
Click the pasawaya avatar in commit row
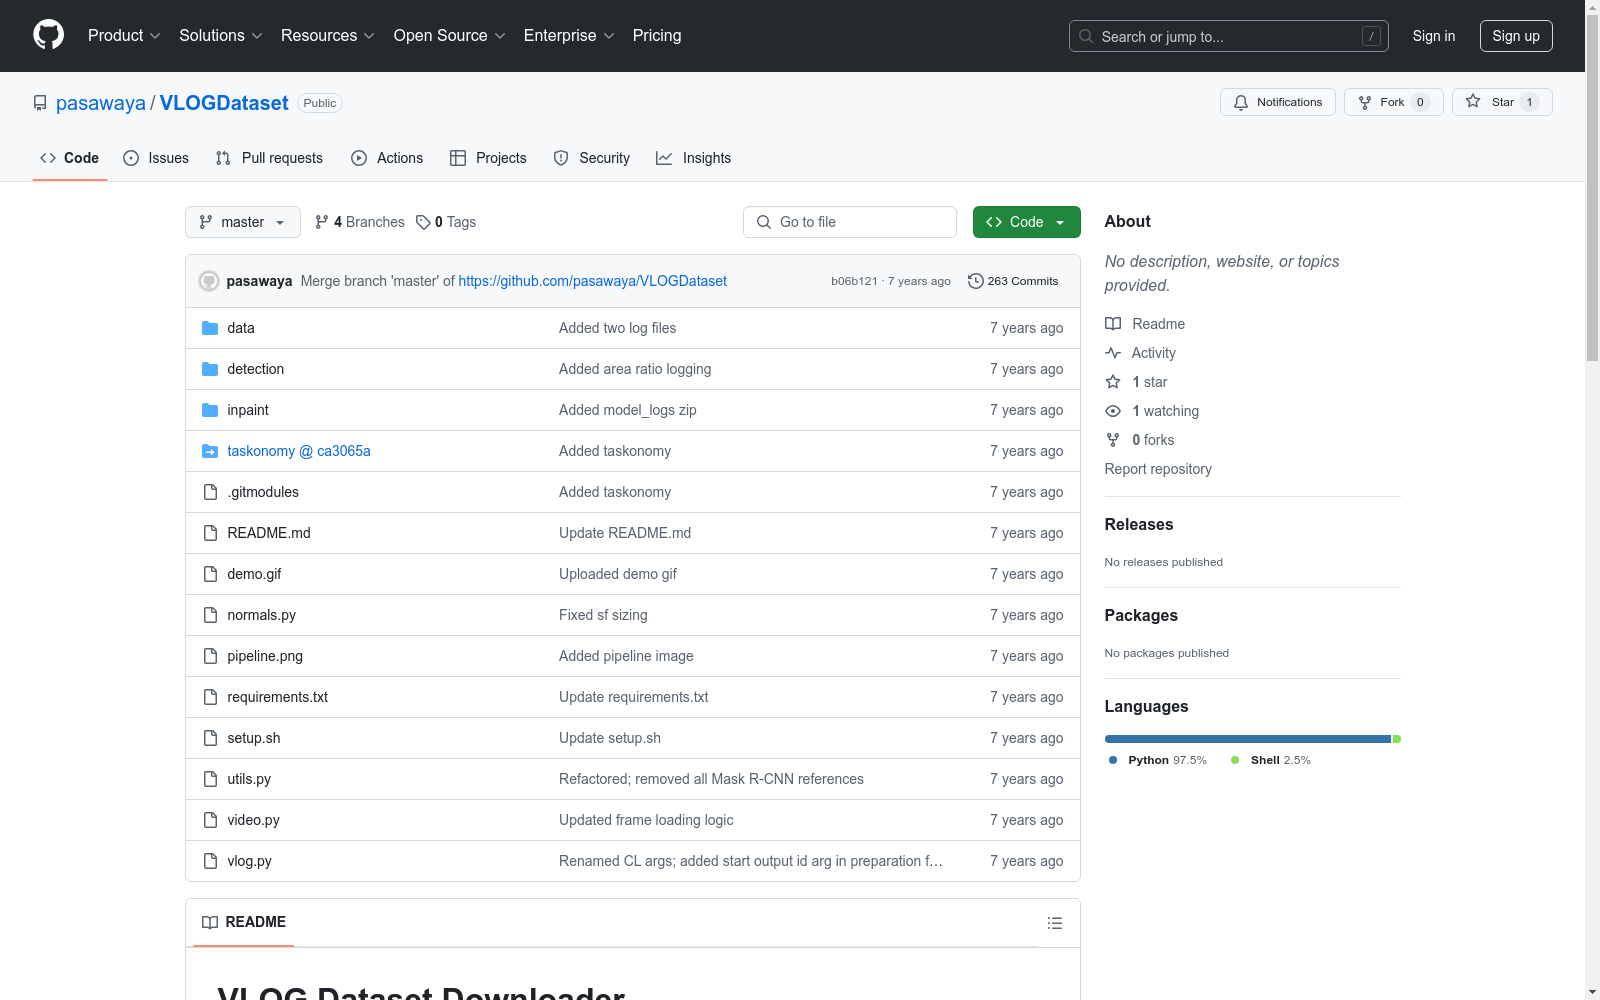[x=209, y=281]
